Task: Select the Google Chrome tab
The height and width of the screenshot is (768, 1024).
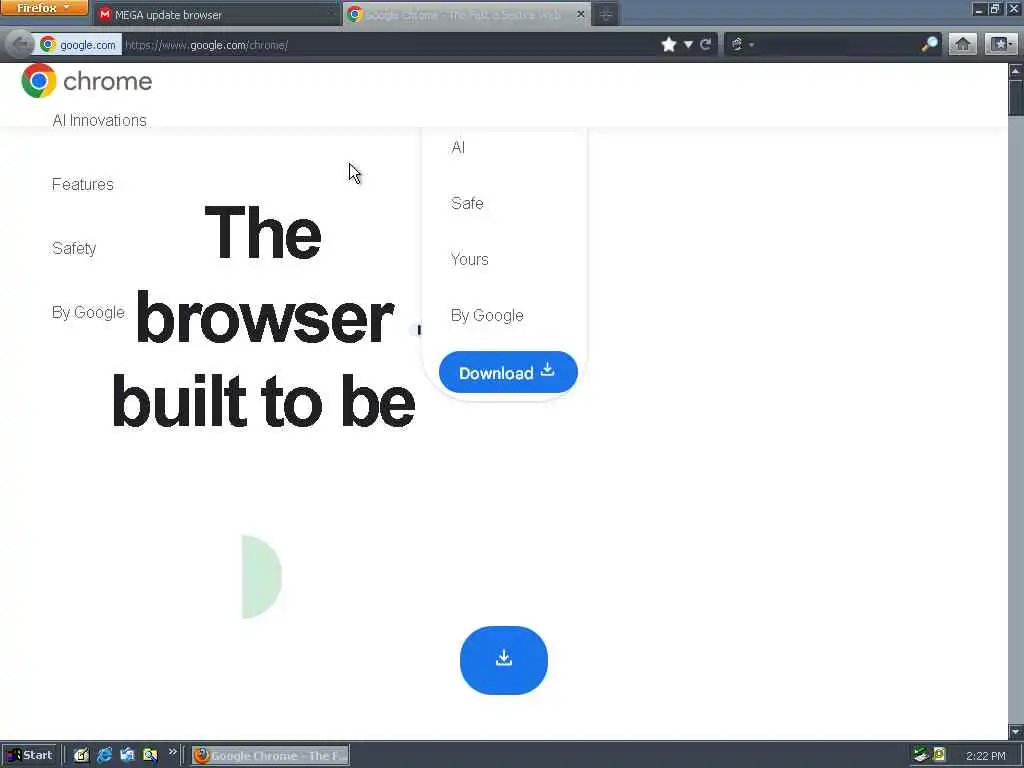Action: pyautogui.click(x=466, y=14)
